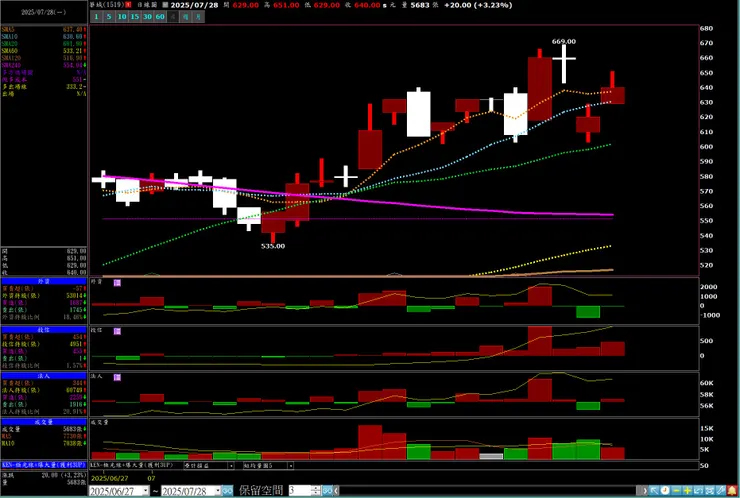
Task: Select the KEN strategy header at bottom left
Action: click(x=43, y=465)
